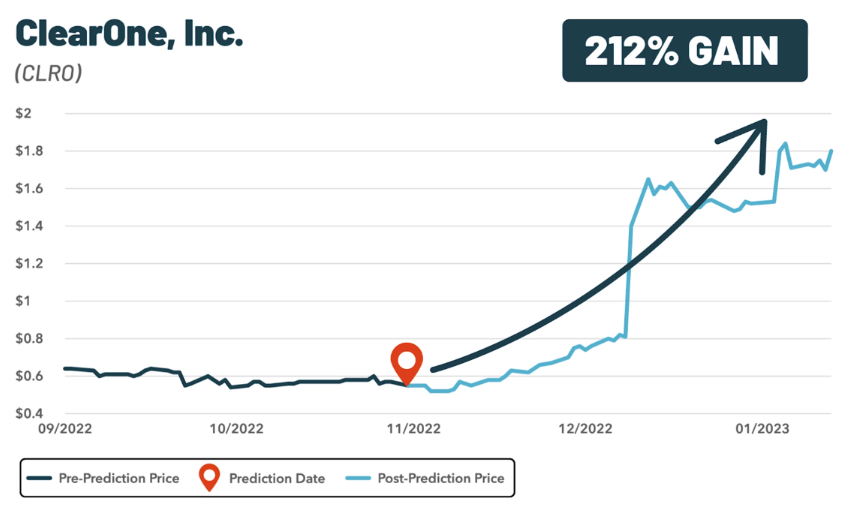Select the 10/2022 x-axis date label
This screenshot has width=841, height=508.
(231, 429)
